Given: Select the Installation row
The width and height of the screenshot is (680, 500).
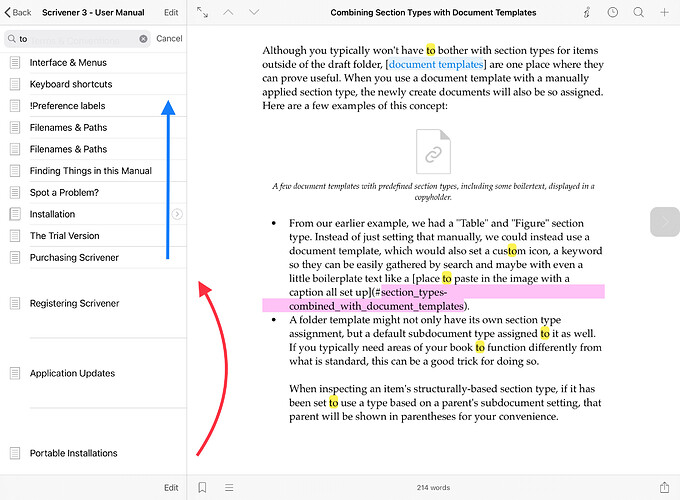Looking at the screenshot, I should (x=93, y=214).
